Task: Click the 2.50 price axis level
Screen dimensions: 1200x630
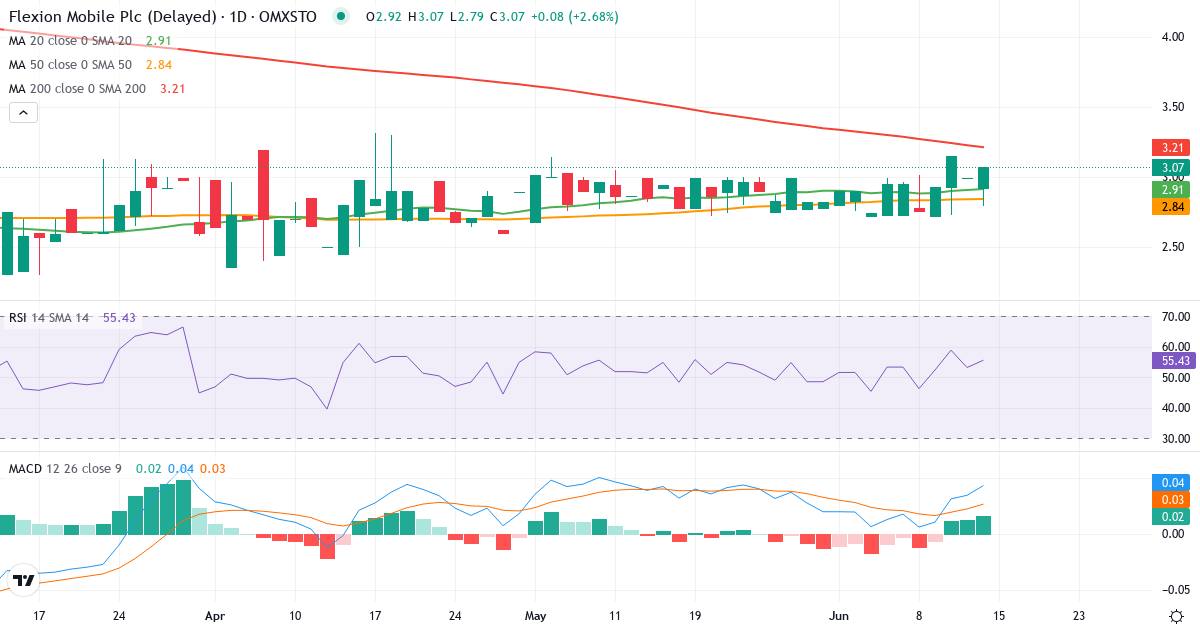Action: (1175, 247)
